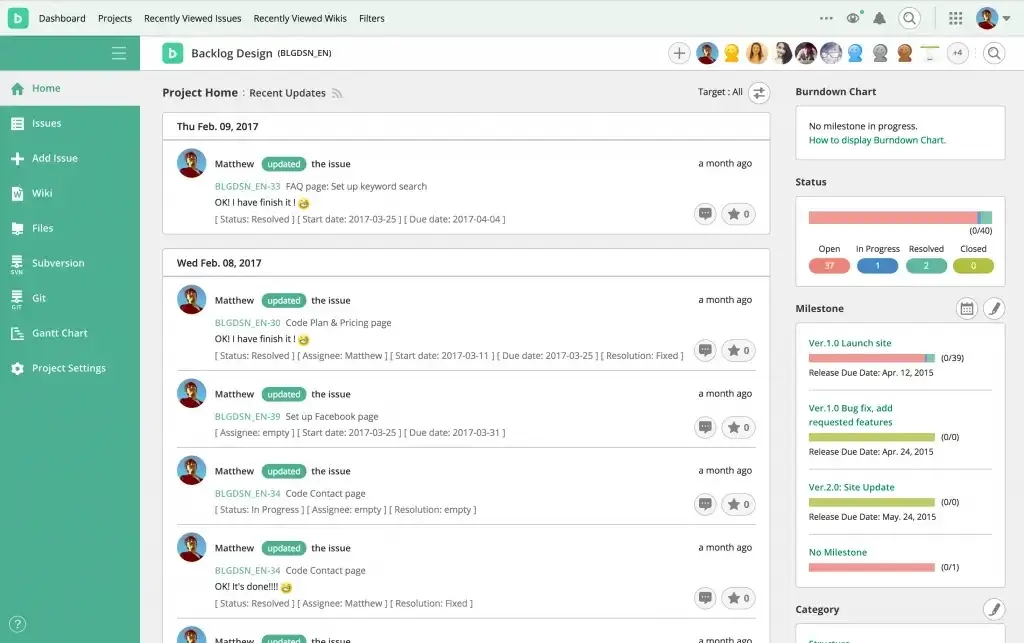This screenshot has width=1024, height=643.
Task: Expand the +4 members overflow
Action: point(957,51)
